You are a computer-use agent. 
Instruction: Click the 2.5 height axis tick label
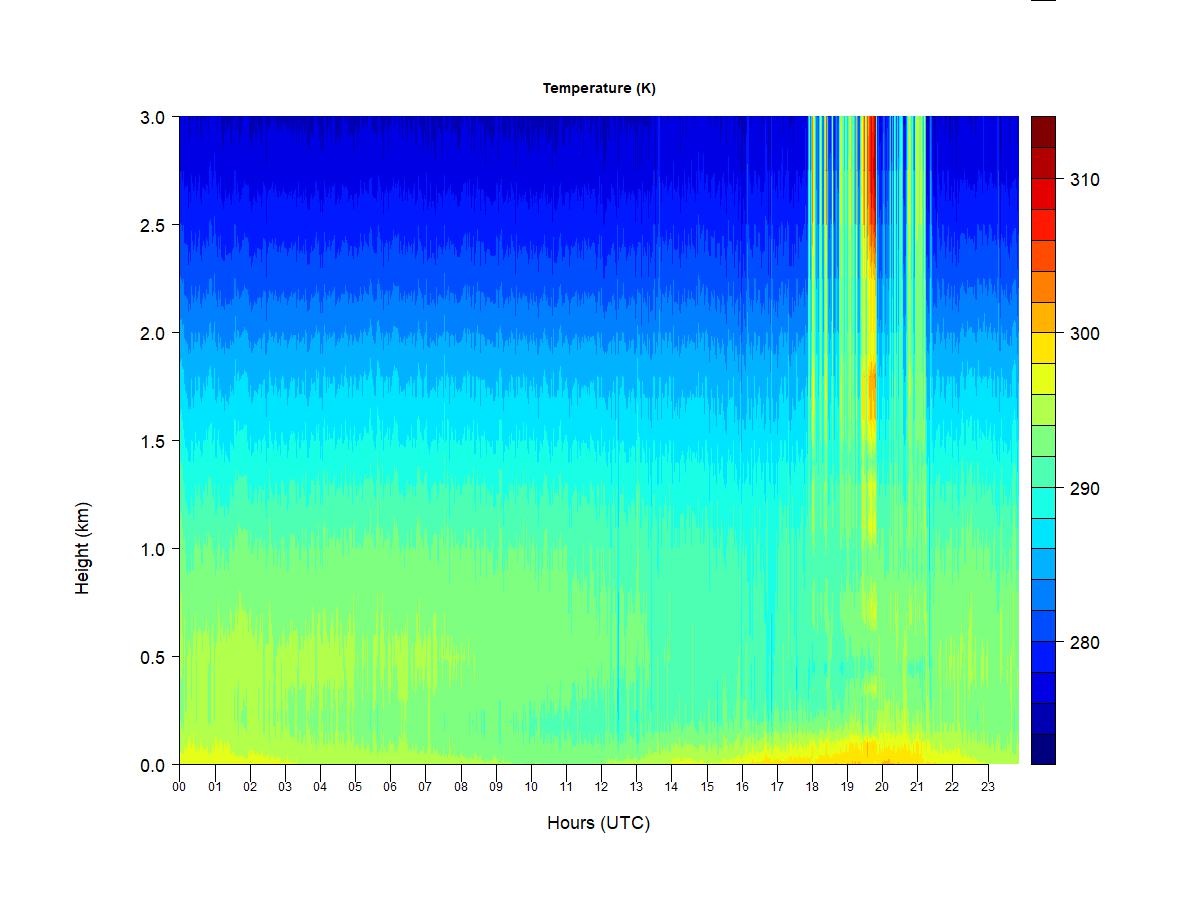pos(152,225)
